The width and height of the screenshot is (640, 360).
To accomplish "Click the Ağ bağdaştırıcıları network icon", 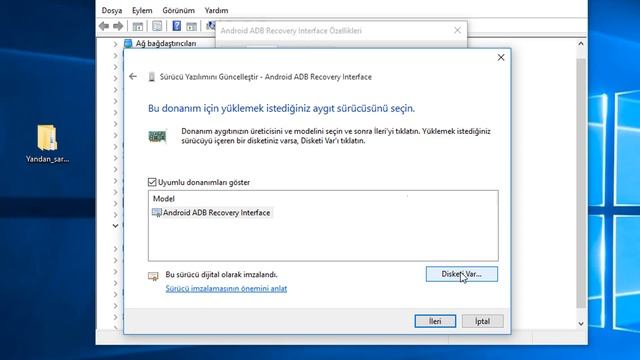I will 128,43.
